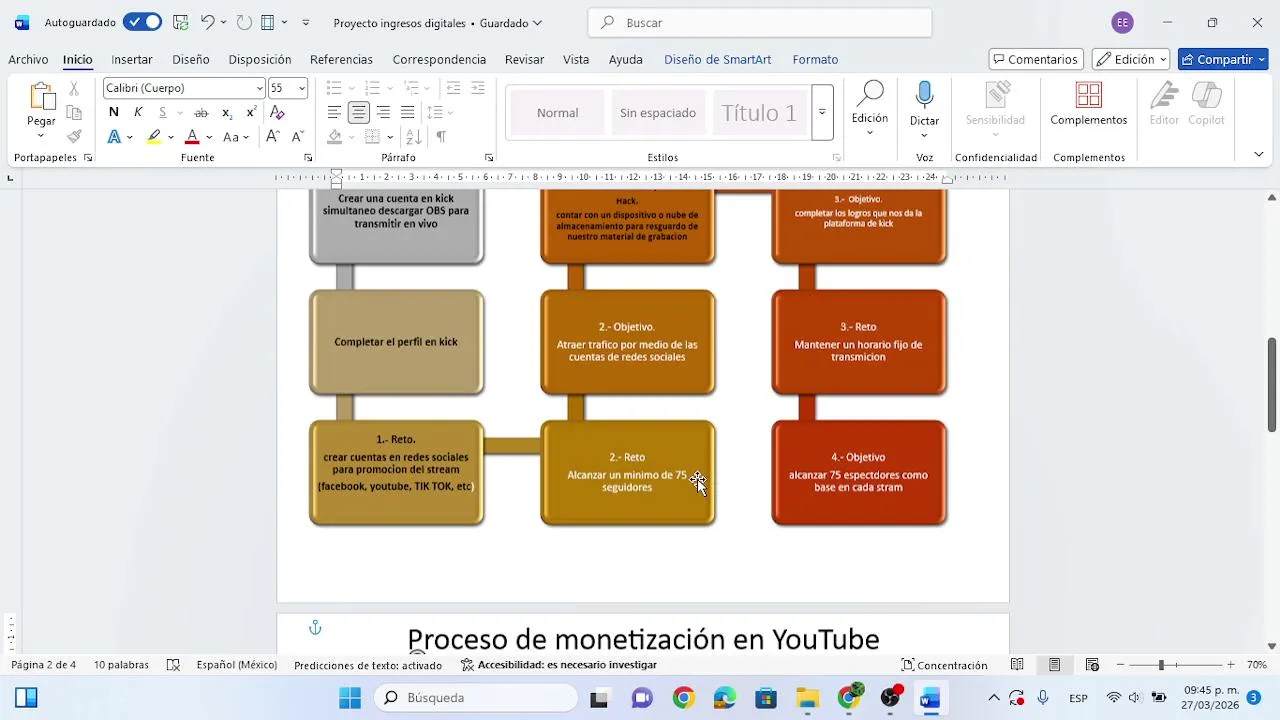Increase font size with A-up icon

273,137
